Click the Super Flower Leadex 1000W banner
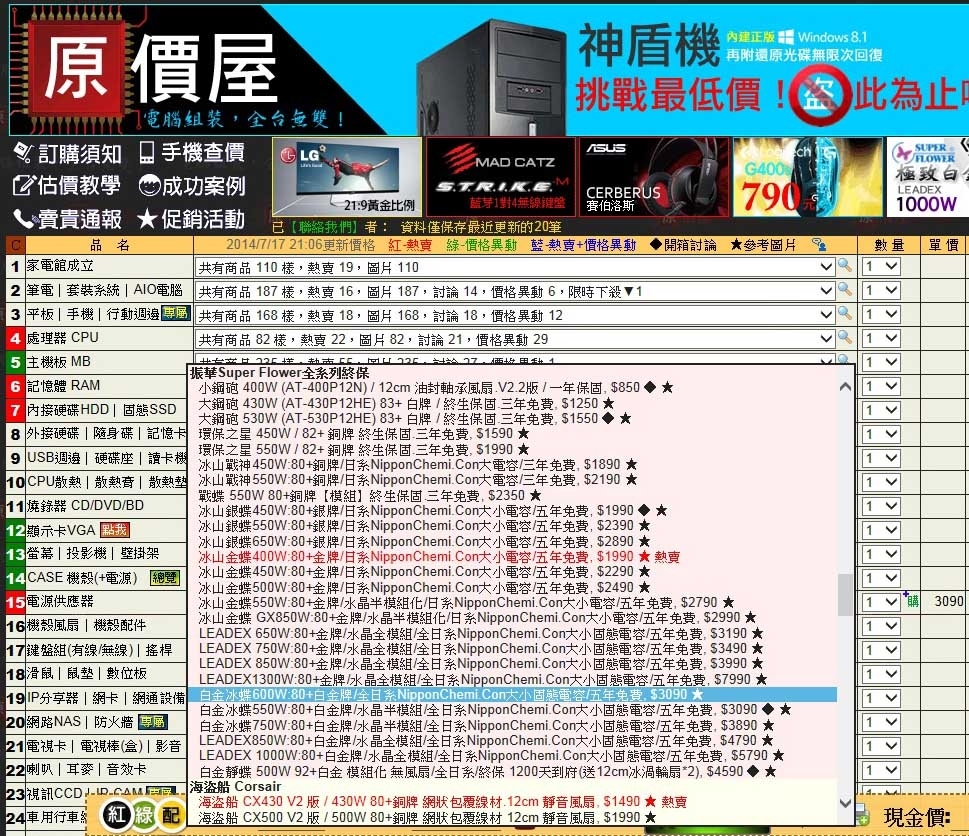Image resolution: width=969 pixels, height=836 pixels. [928, 177]
